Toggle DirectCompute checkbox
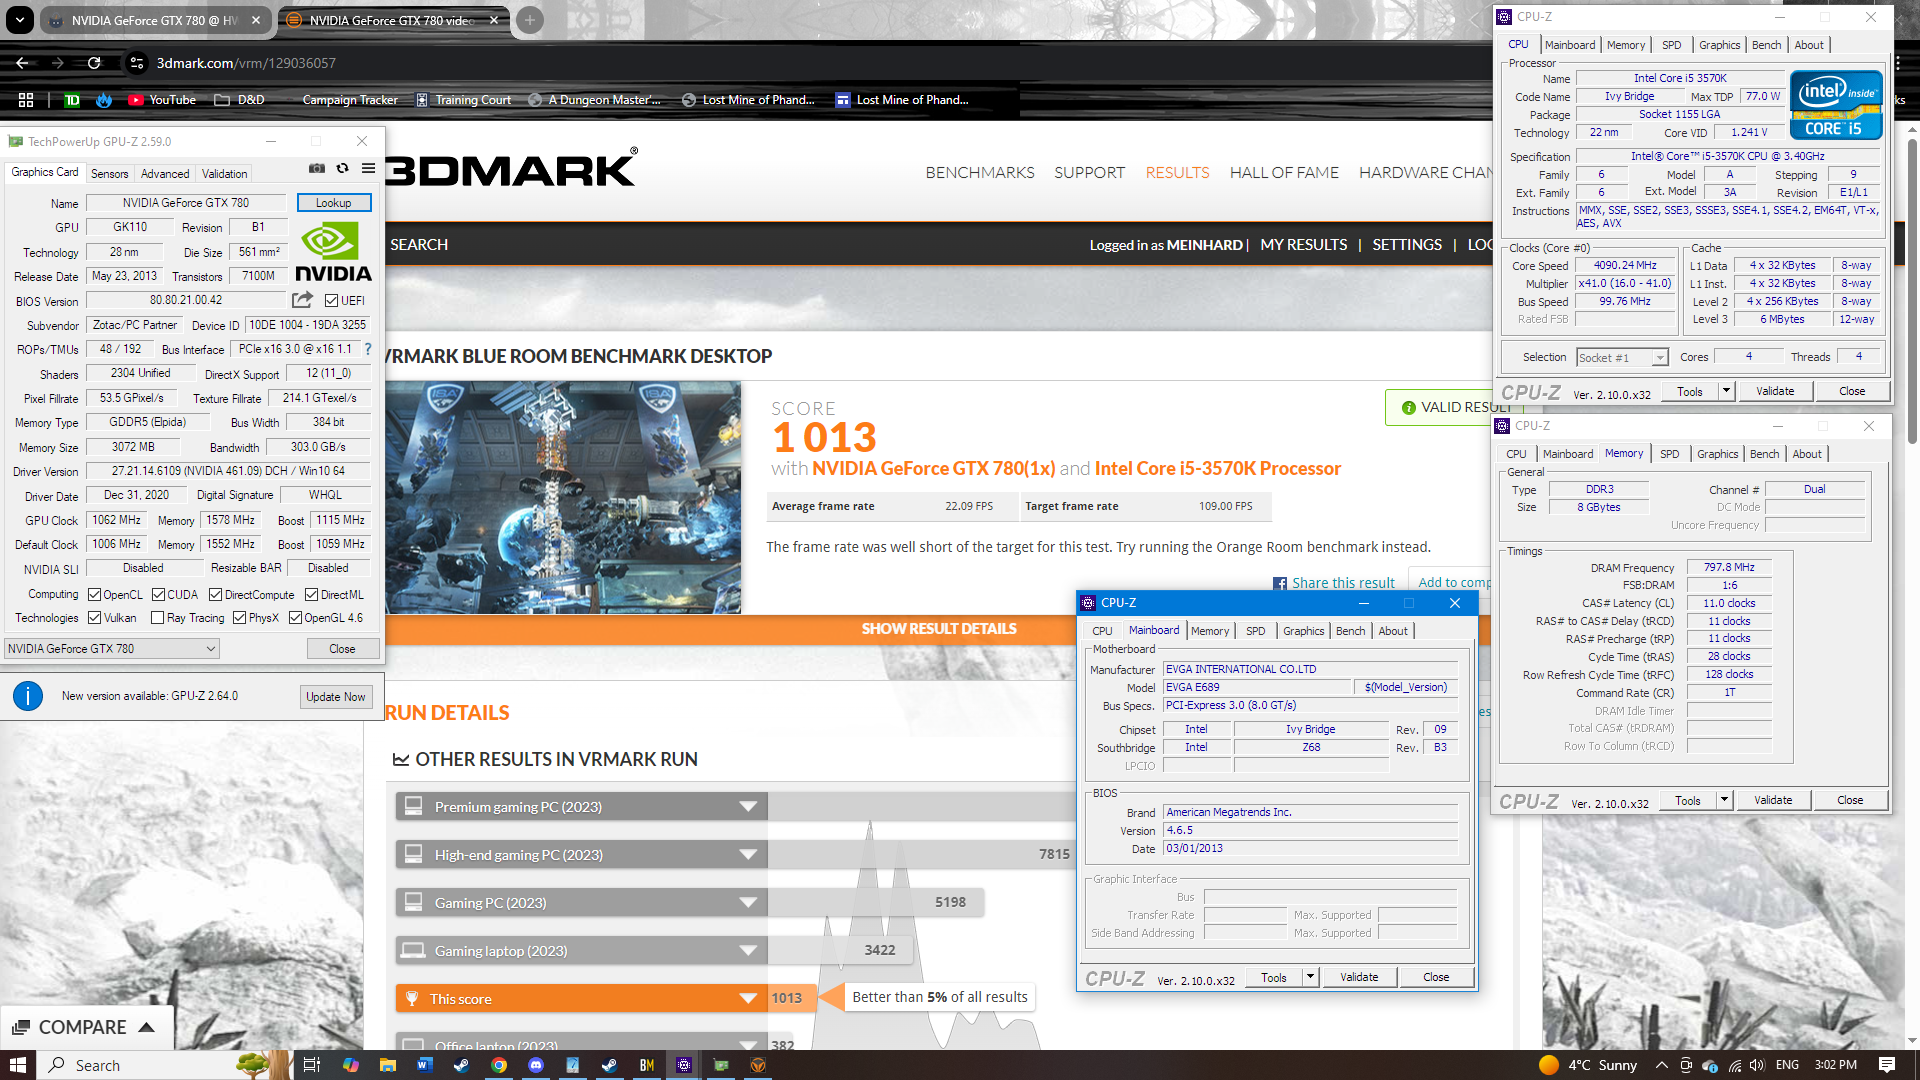 (x=215, y=594)
